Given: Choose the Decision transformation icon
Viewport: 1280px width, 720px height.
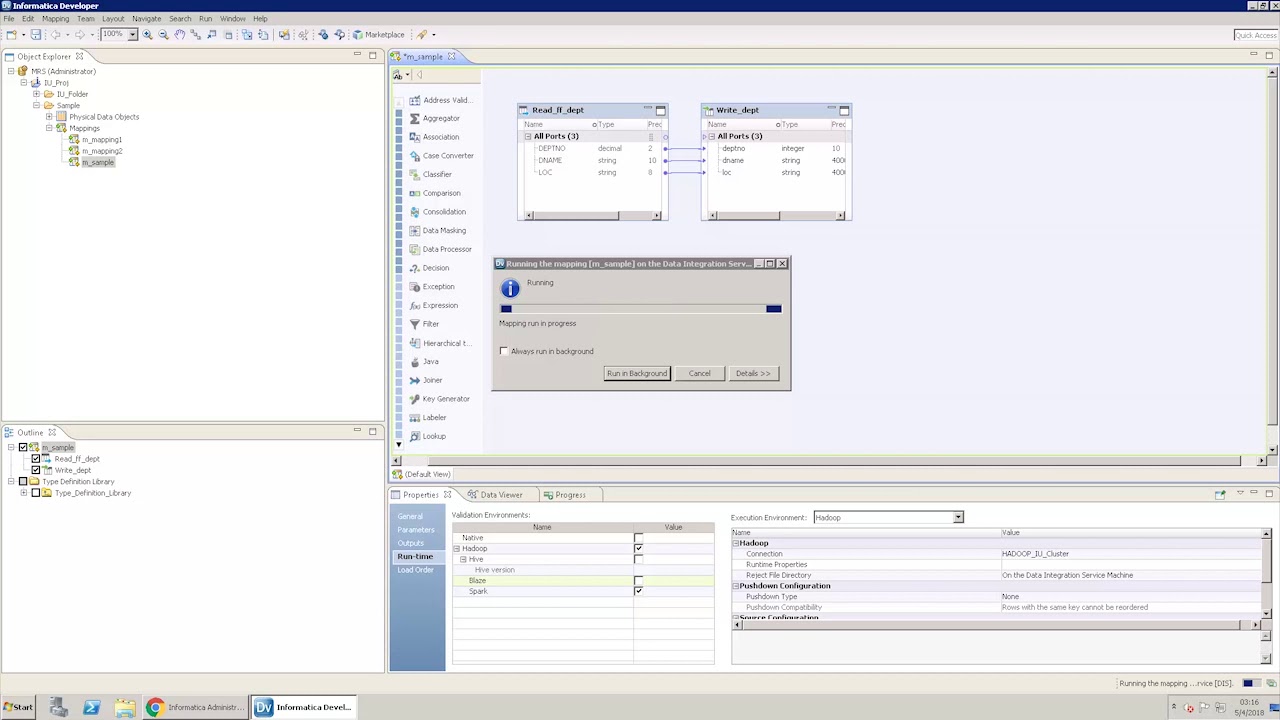Looking at the screenshot, I should (415, 268).
